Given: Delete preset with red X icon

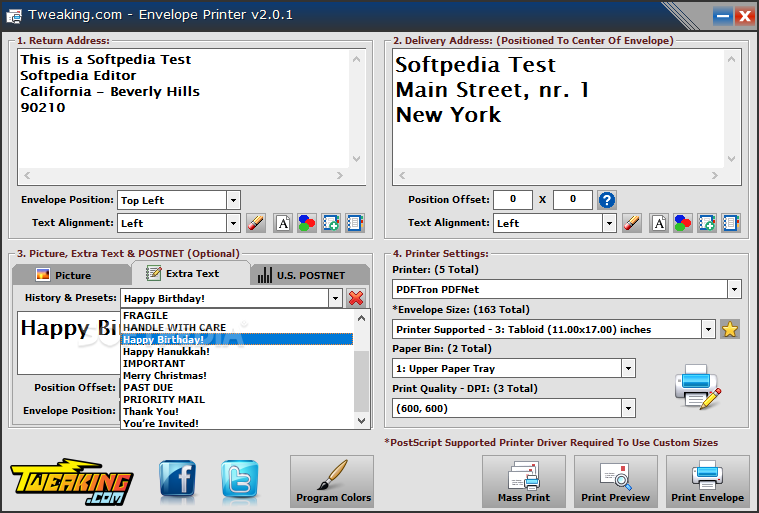Looking at the screenshot, I should tap(356, 298).
